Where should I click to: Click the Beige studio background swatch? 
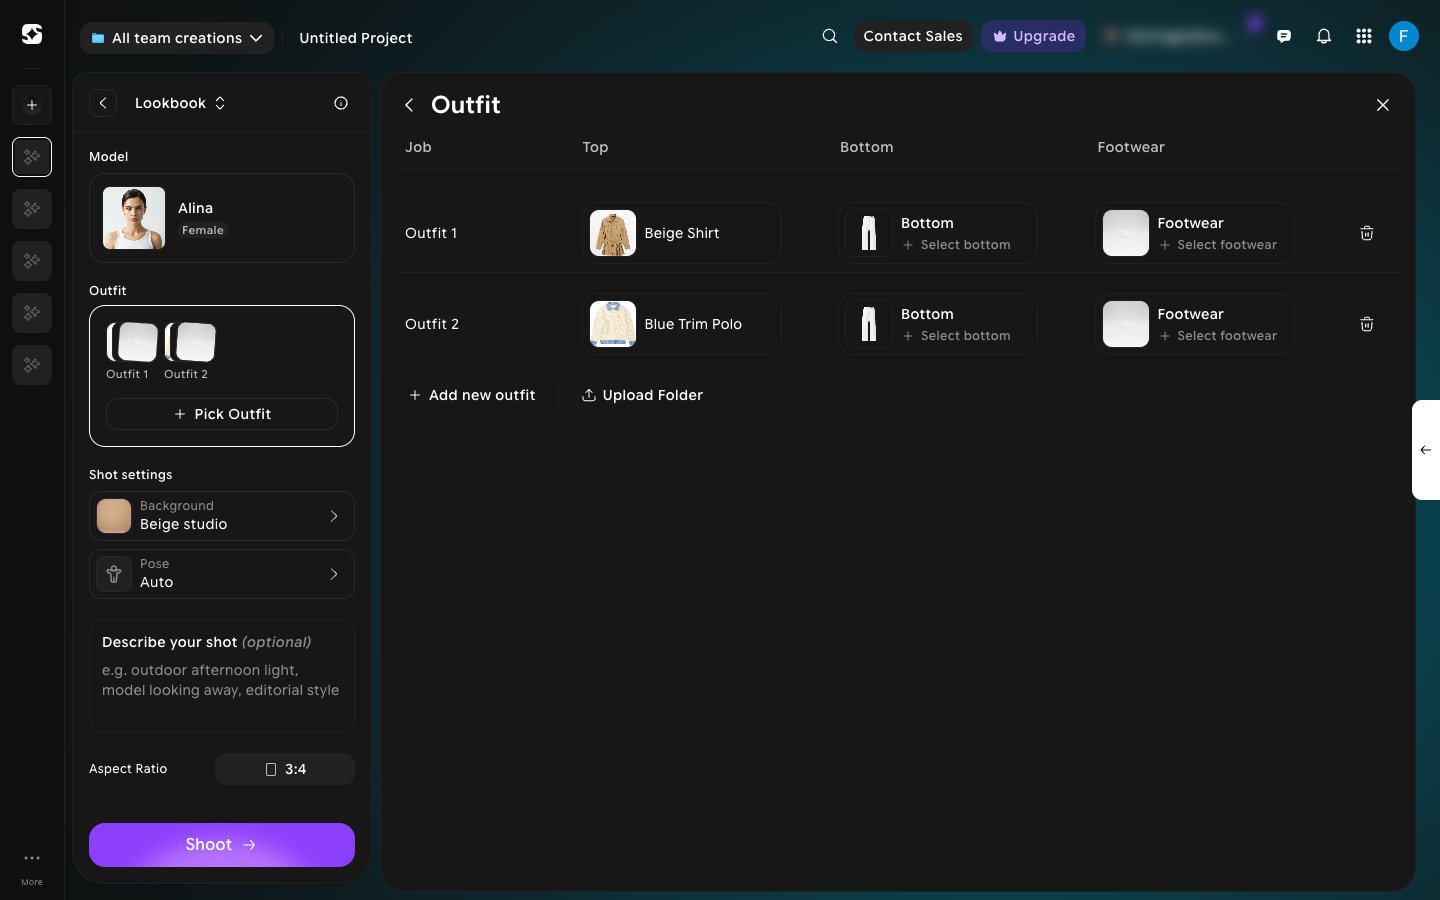[x=114, y=516]
